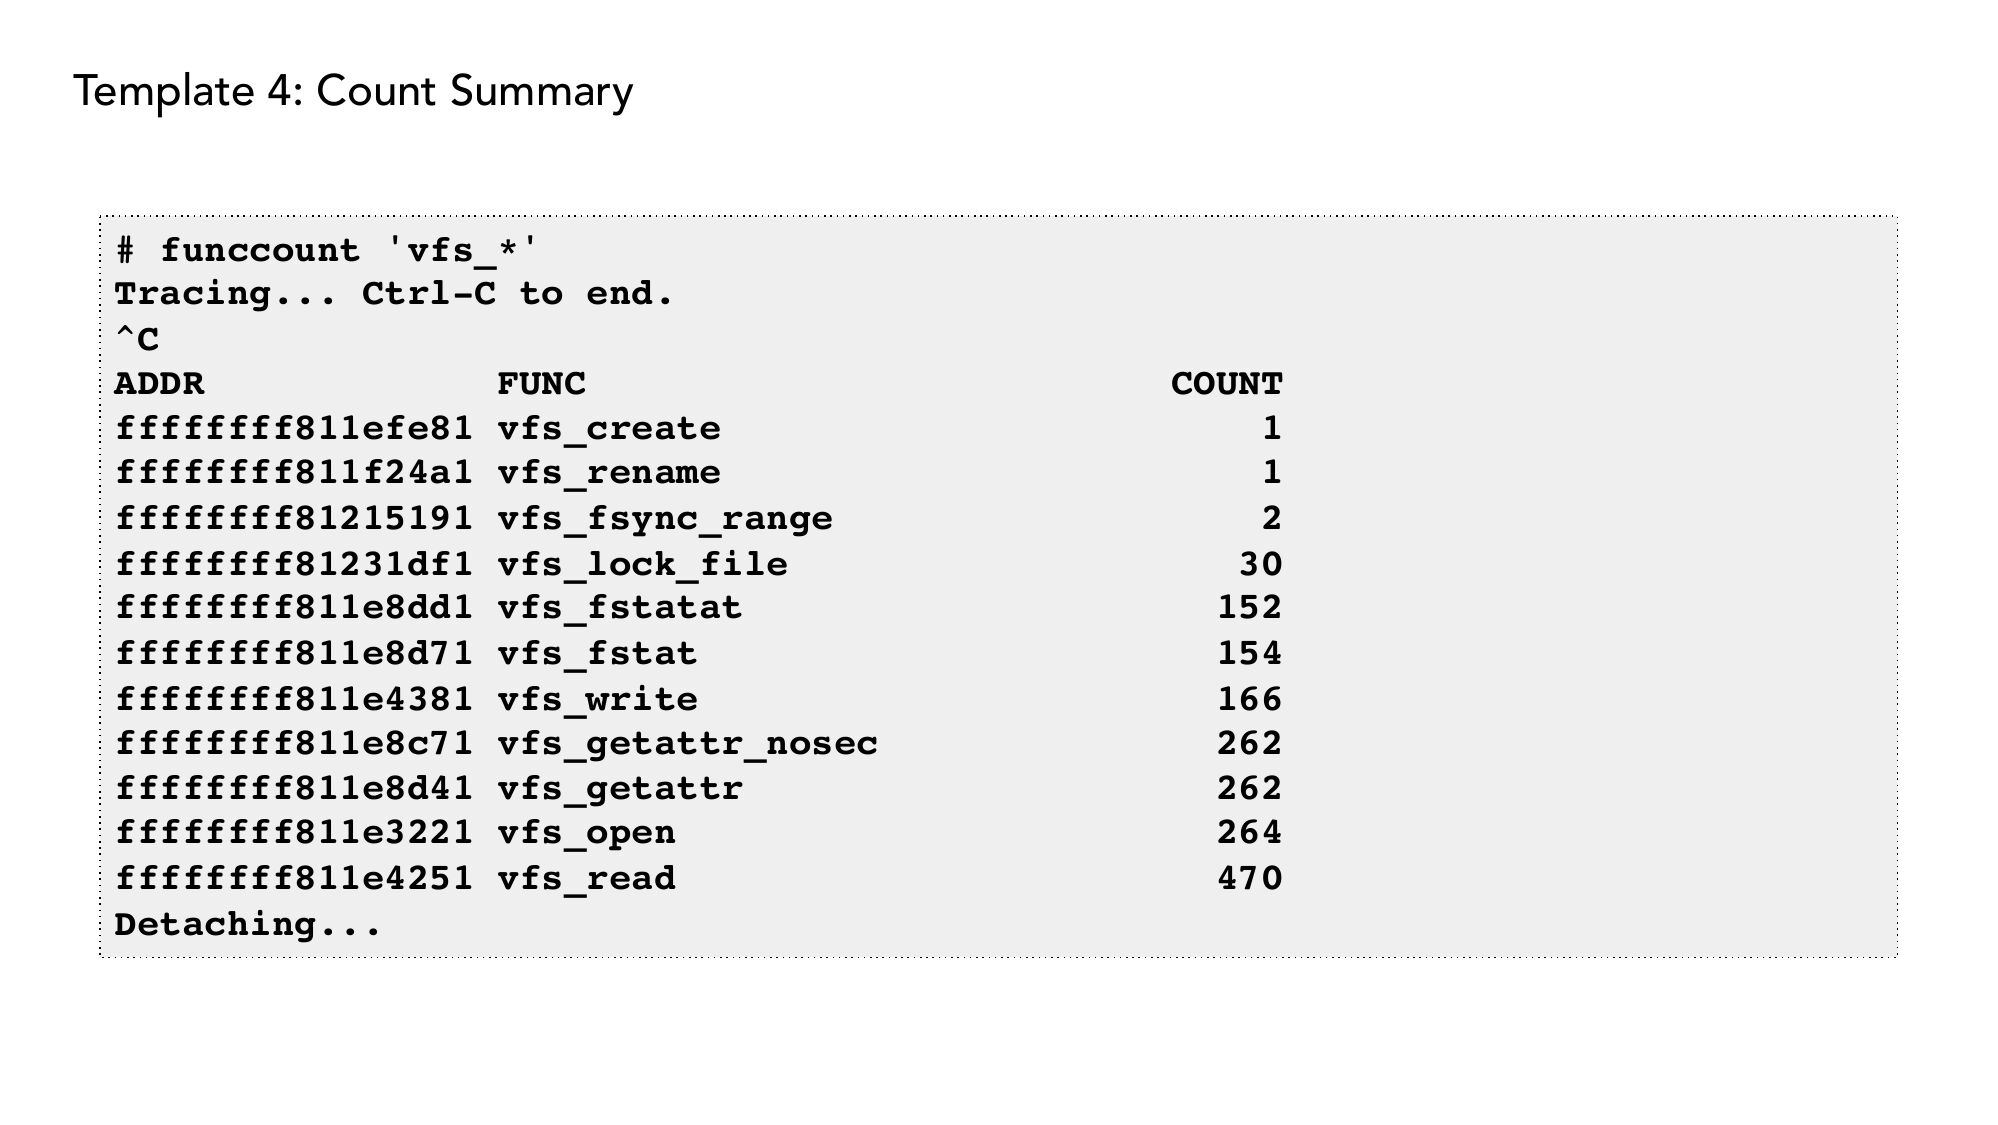Click the vfs_lock_file function name
The width and height of the screenshot is (1998, 1125).
click(643, 564)
